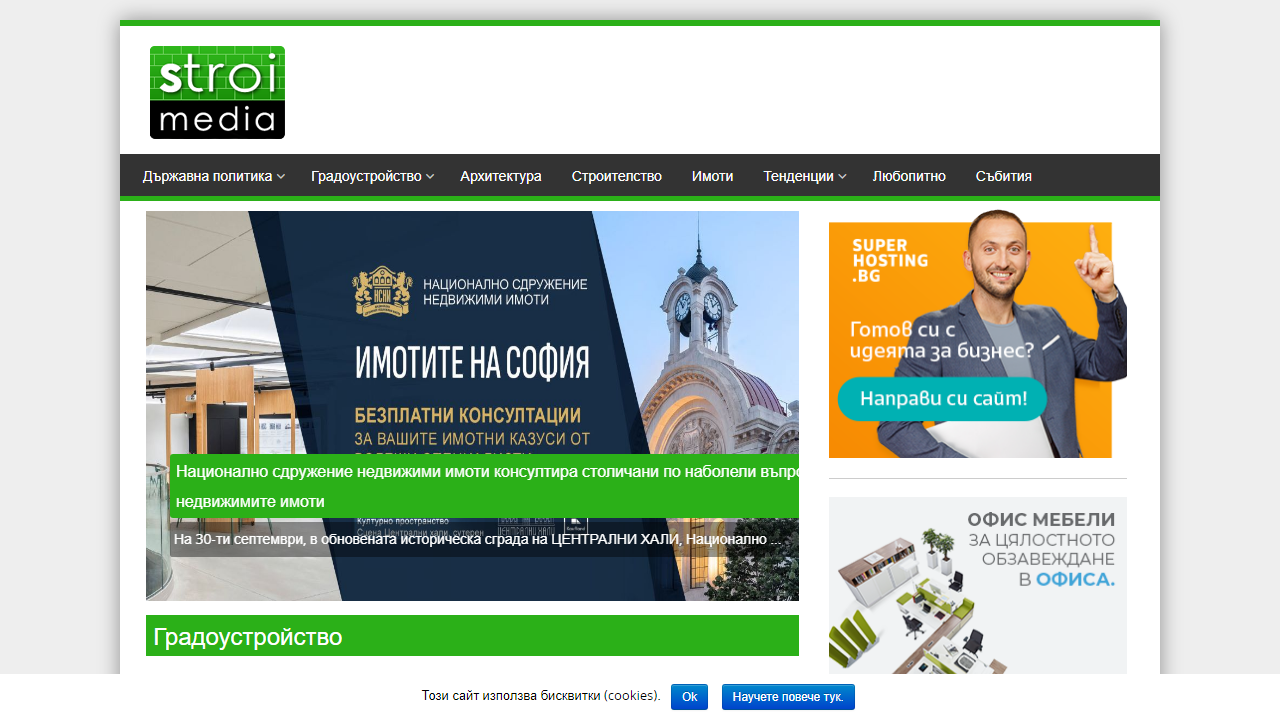
Task: Open the Имоти menu item
Action: pyautogui.click(x=712, y=175)
